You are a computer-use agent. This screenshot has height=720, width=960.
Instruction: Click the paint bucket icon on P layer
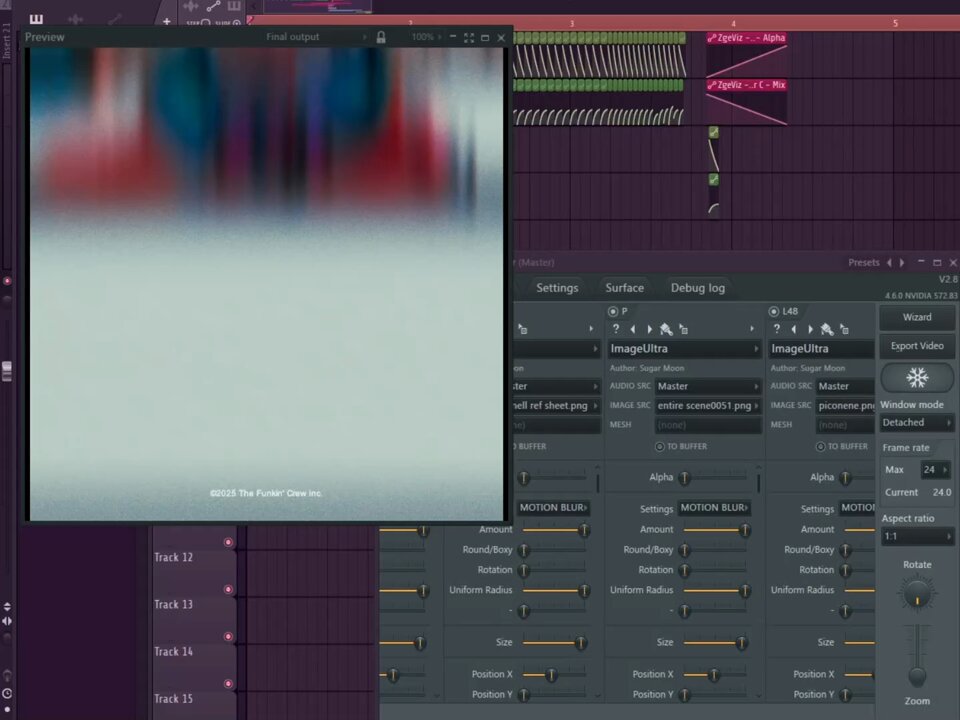pos(666,329)
